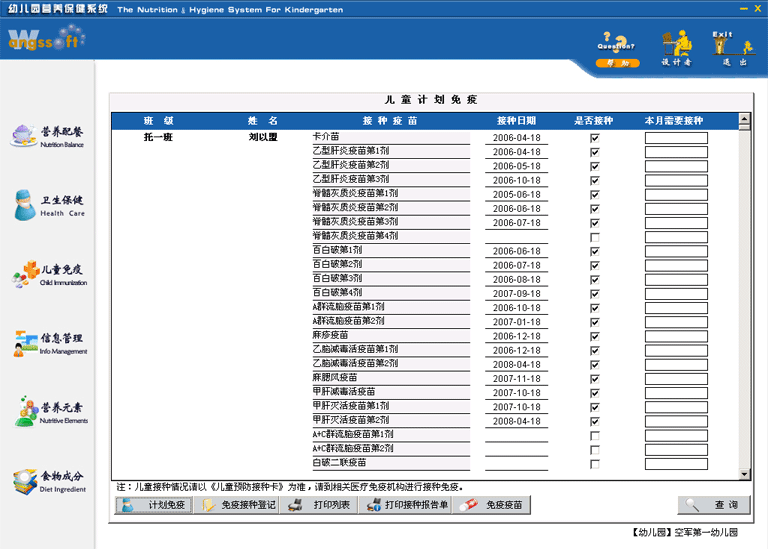Check the 白破二联疫苗 checkbox

point(595,464)
